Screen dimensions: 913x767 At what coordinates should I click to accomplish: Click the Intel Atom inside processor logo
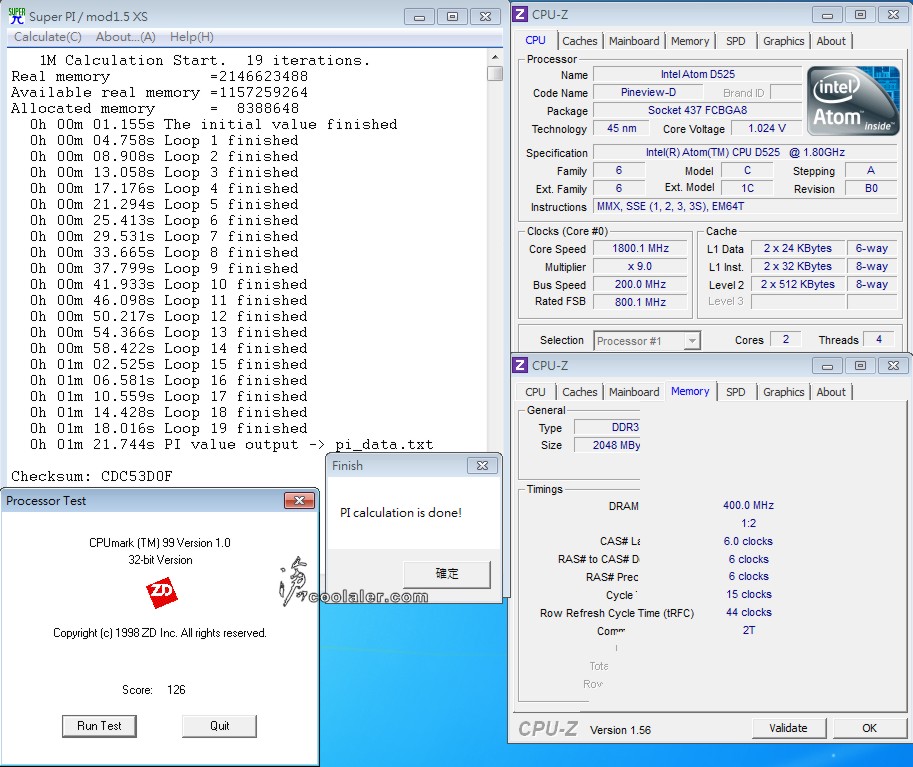pyautogui.click(x=853, y=101)
